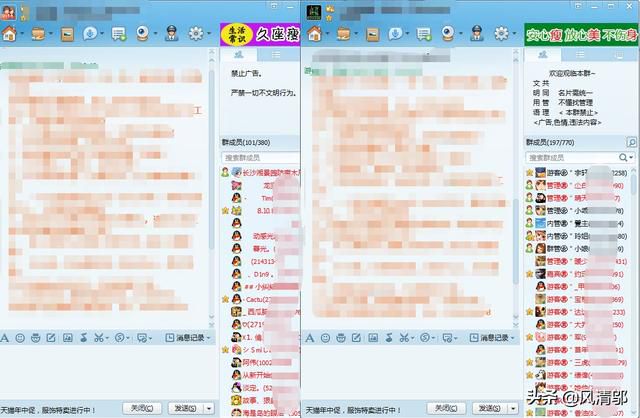Image resolution: width=640 pixels, height=418 pixels.
Task: Click the magnifier icon beside 群成员(197/770)
Action: coord(631,142)
